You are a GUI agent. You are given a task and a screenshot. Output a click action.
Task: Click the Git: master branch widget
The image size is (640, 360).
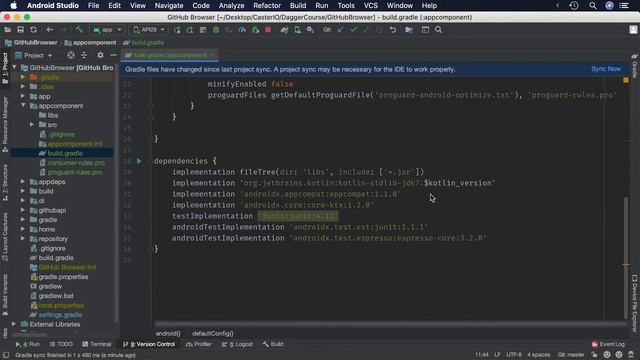(571, 355)
